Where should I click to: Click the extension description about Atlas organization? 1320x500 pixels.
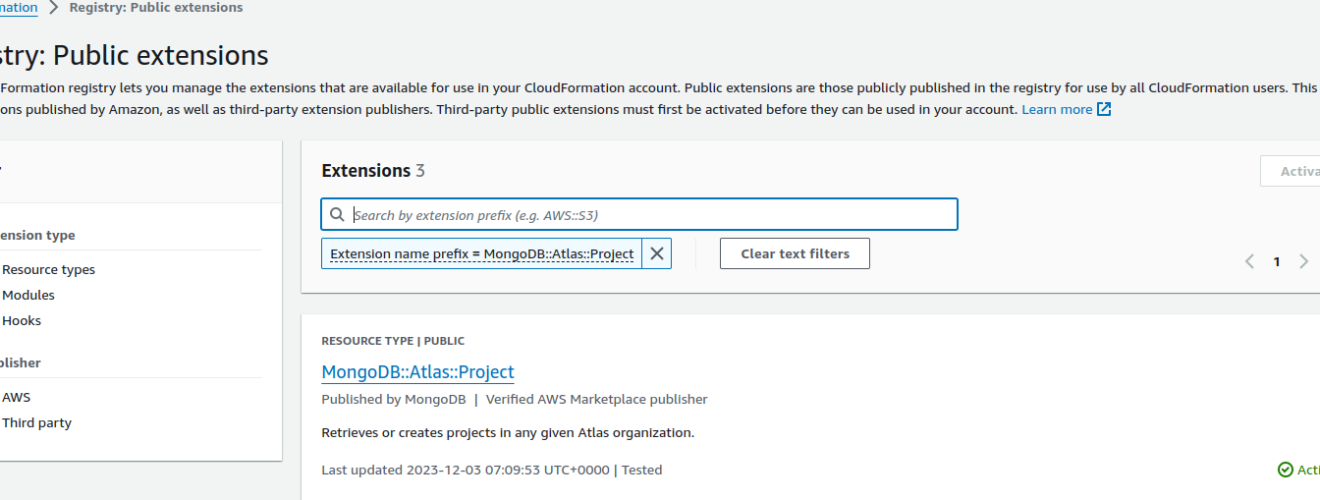point(508,433)
